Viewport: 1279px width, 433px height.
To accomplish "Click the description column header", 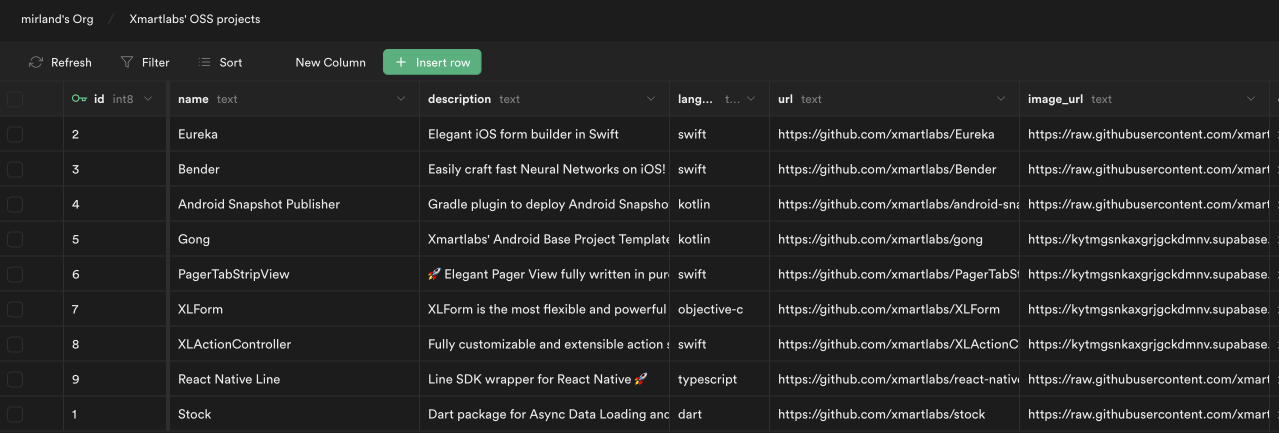I will click(544, 99).
